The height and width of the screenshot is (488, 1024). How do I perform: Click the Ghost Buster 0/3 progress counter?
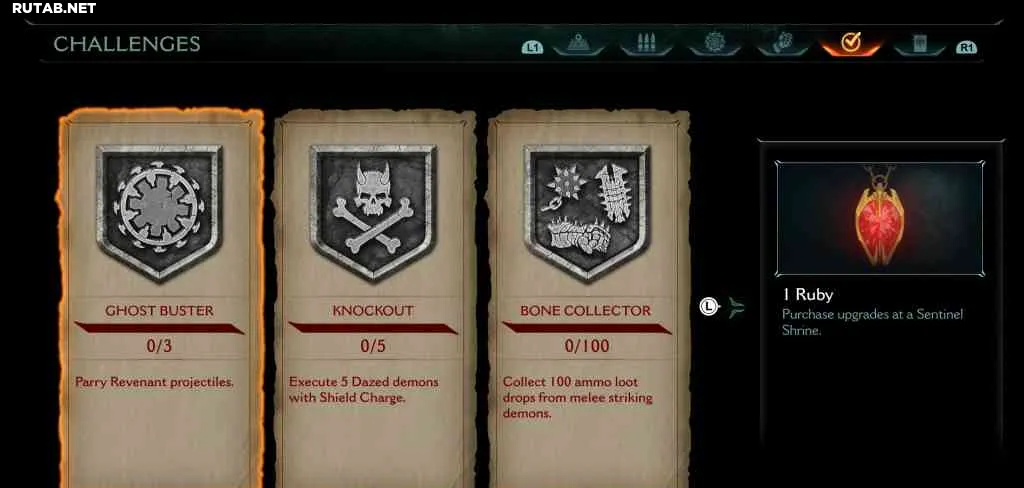(159, 346)
